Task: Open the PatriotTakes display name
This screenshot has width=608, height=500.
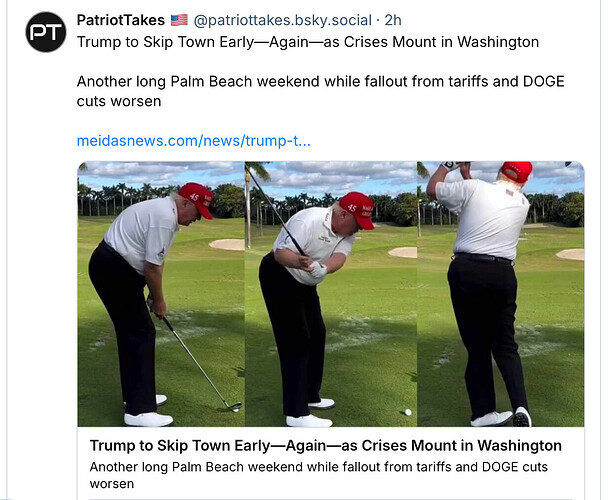Action: tap(122, 20)
